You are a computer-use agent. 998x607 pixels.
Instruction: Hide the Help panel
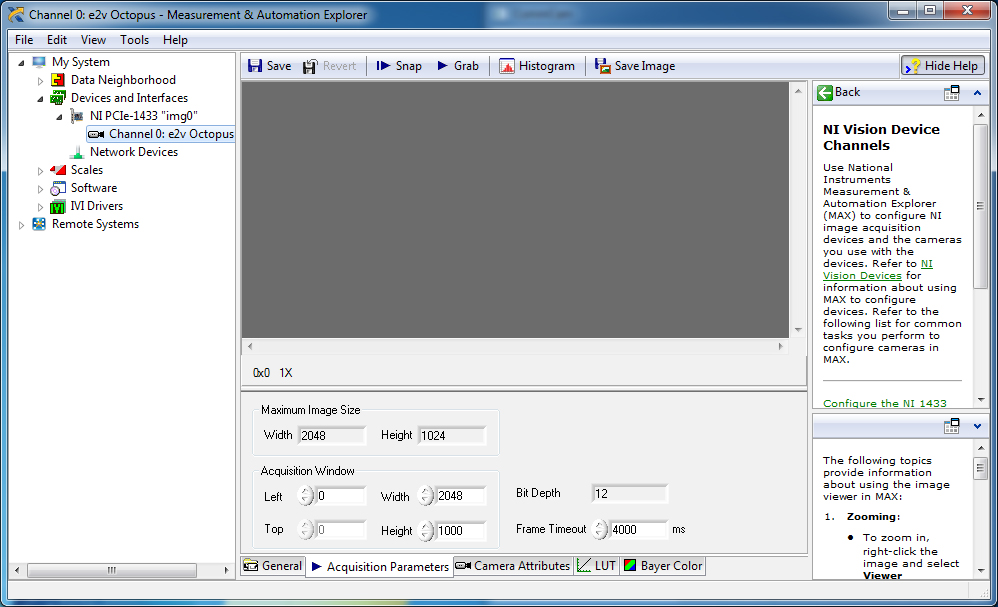942,66
